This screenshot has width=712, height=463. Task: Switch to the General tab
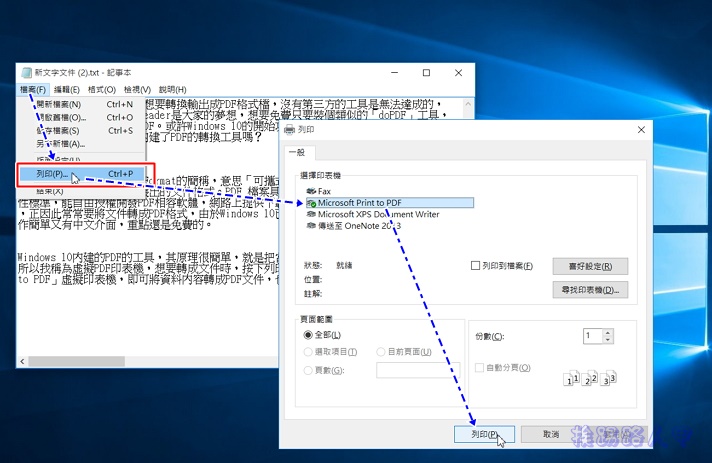(297, 152)
